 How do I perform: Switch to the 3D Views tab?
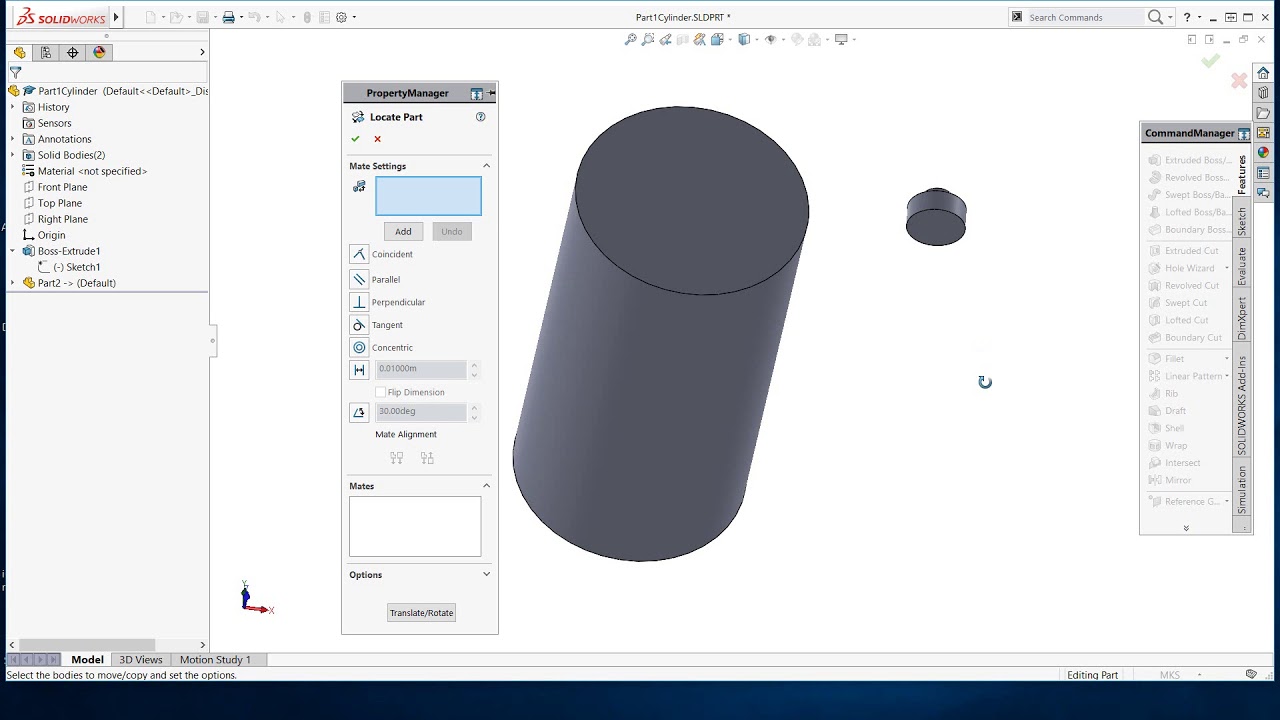[141, 660]
